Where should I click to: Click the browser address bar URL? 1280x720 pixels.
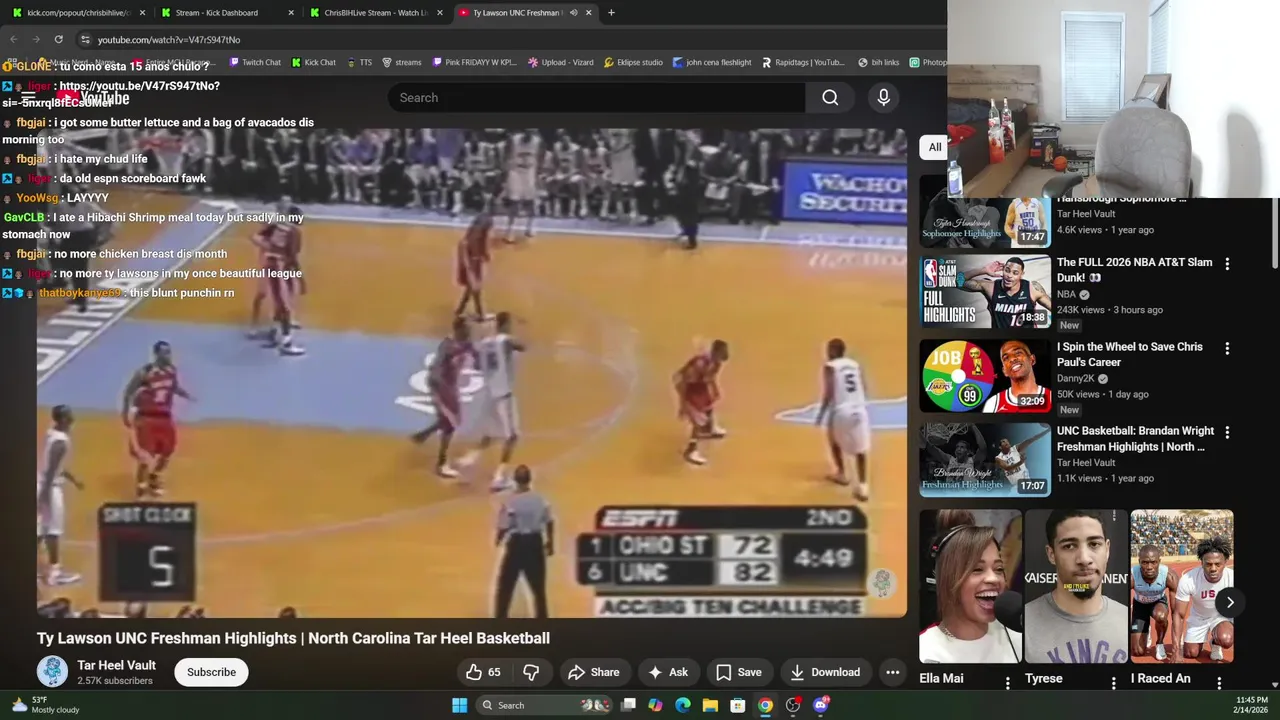169,40
